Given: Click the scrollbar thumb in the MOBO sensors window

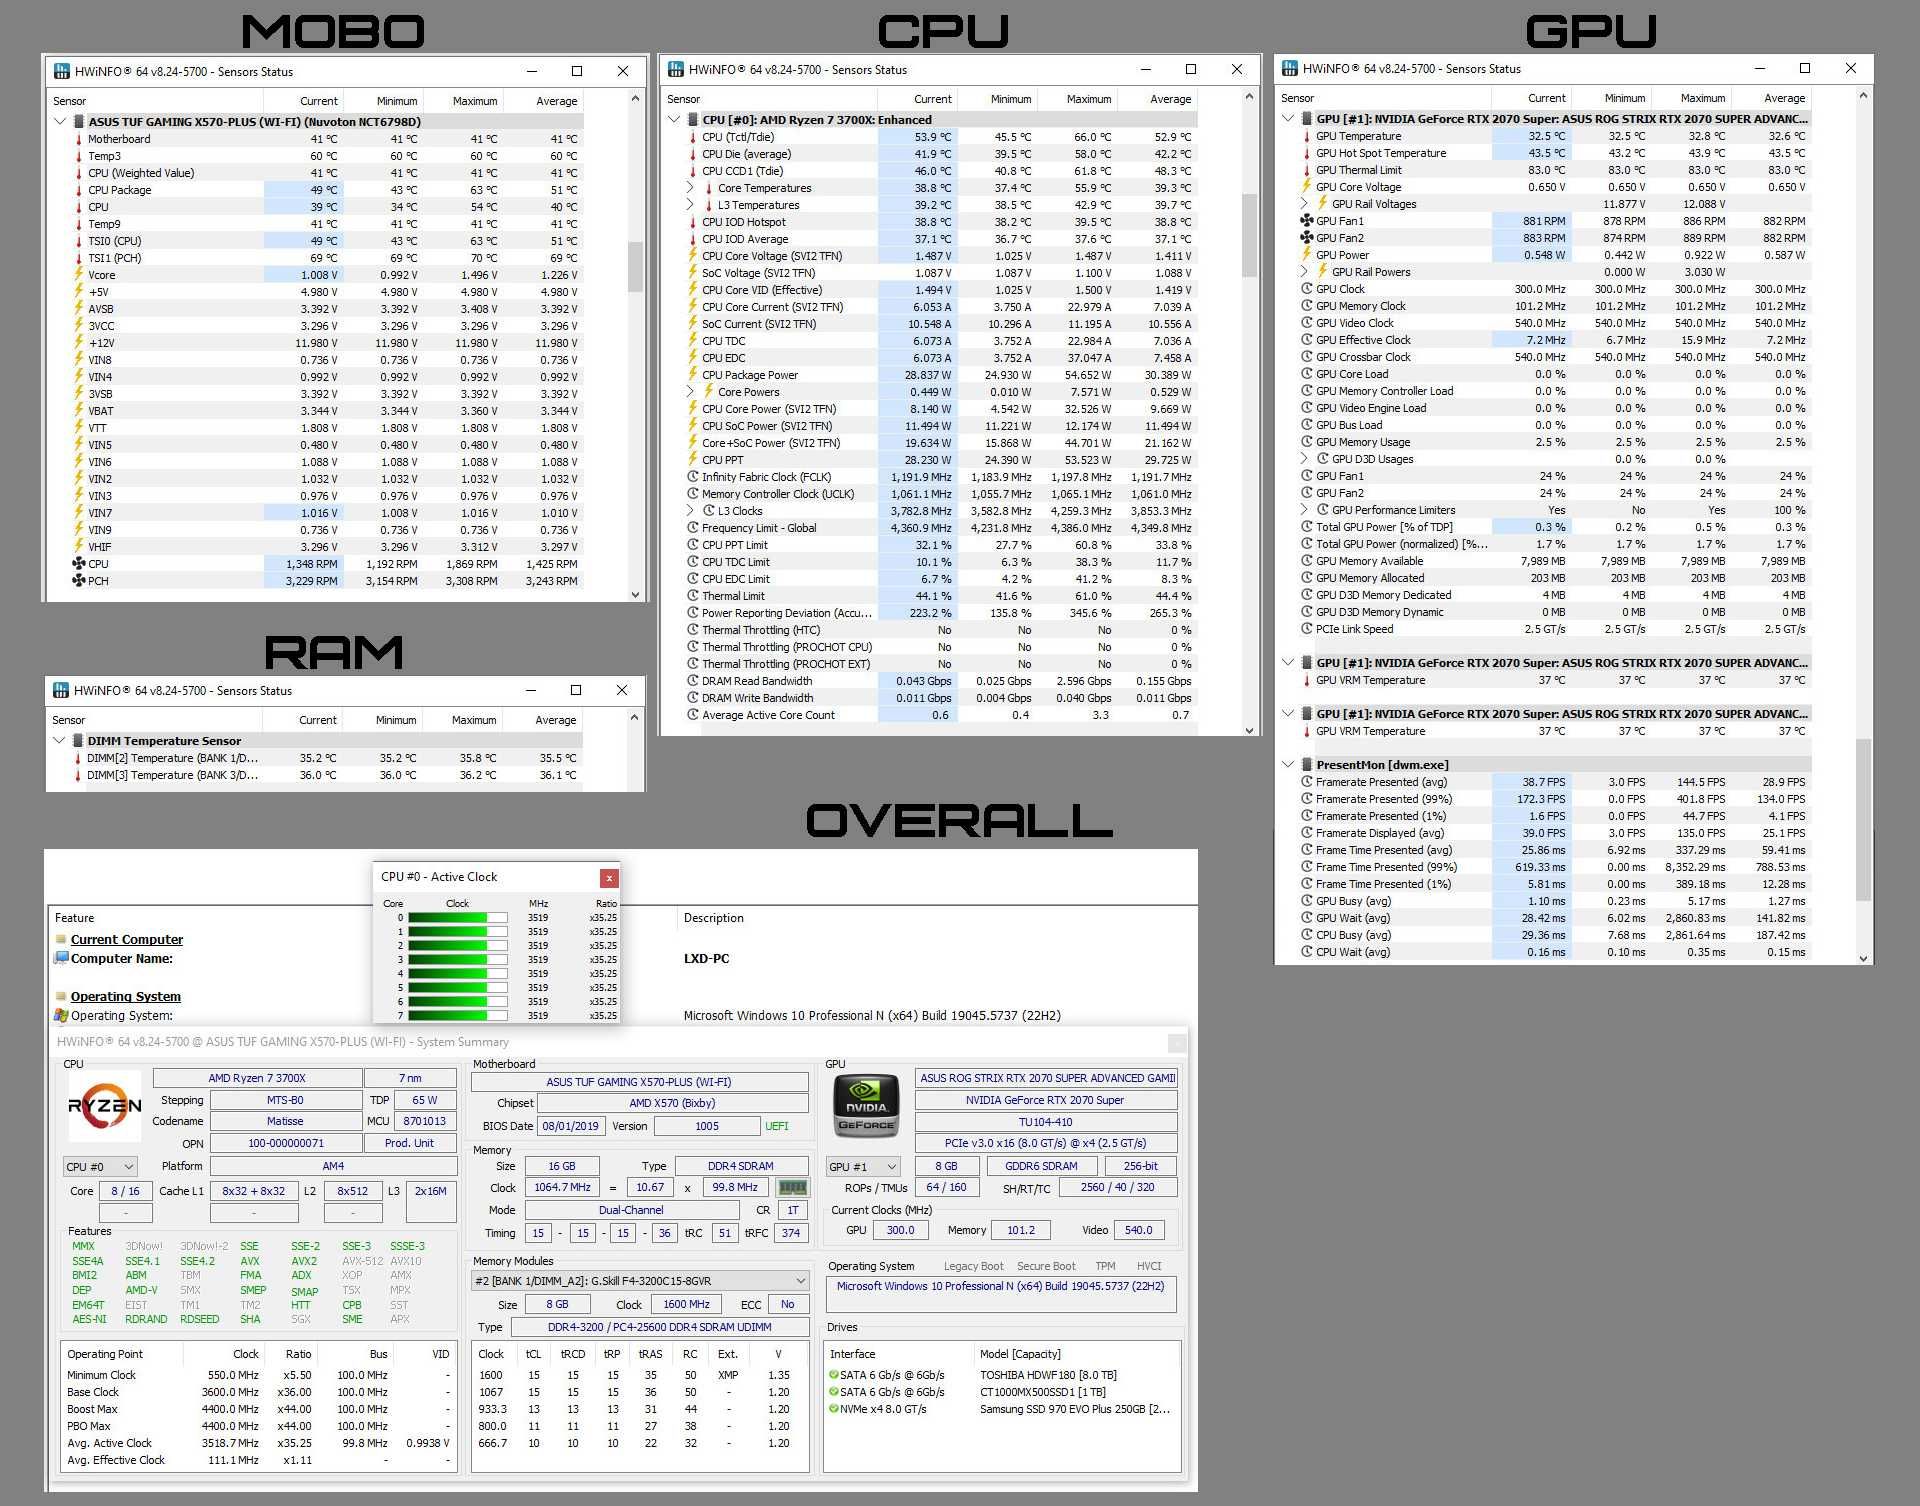Looking at the screenshot, I should (635, 266).
